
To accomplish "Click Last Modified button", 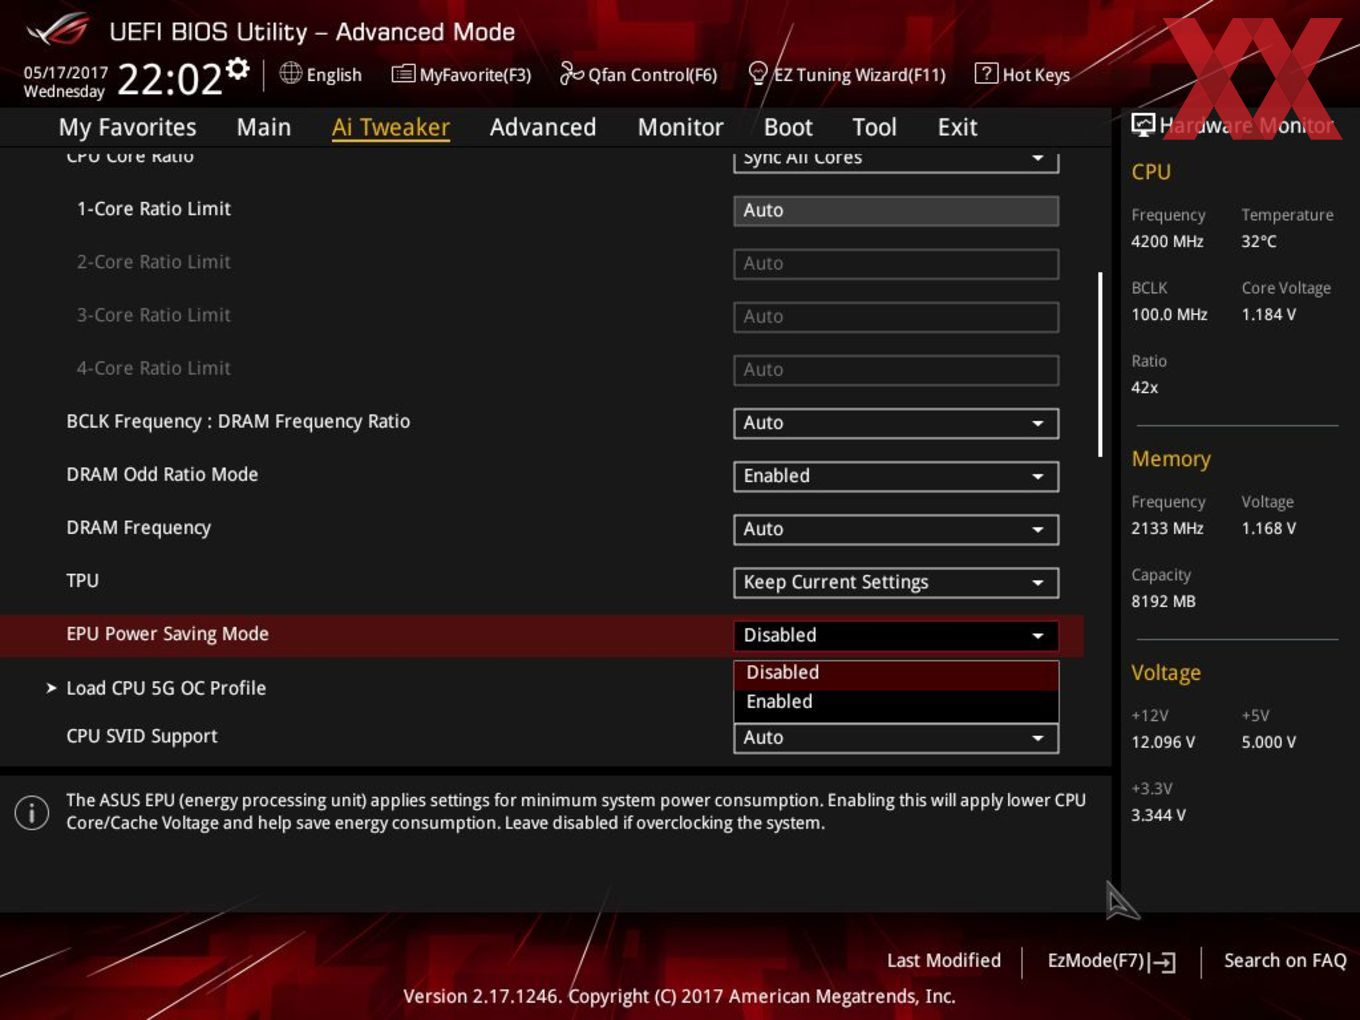I will (x=944, y=960).
